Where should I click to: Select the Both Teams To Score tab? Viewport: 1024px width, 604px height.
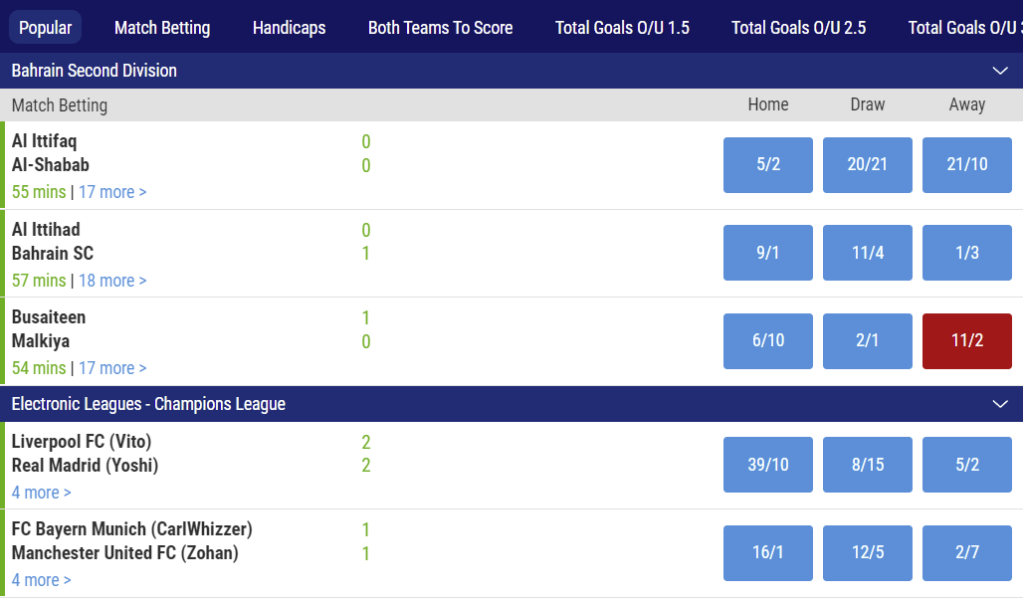click(440, 27)
